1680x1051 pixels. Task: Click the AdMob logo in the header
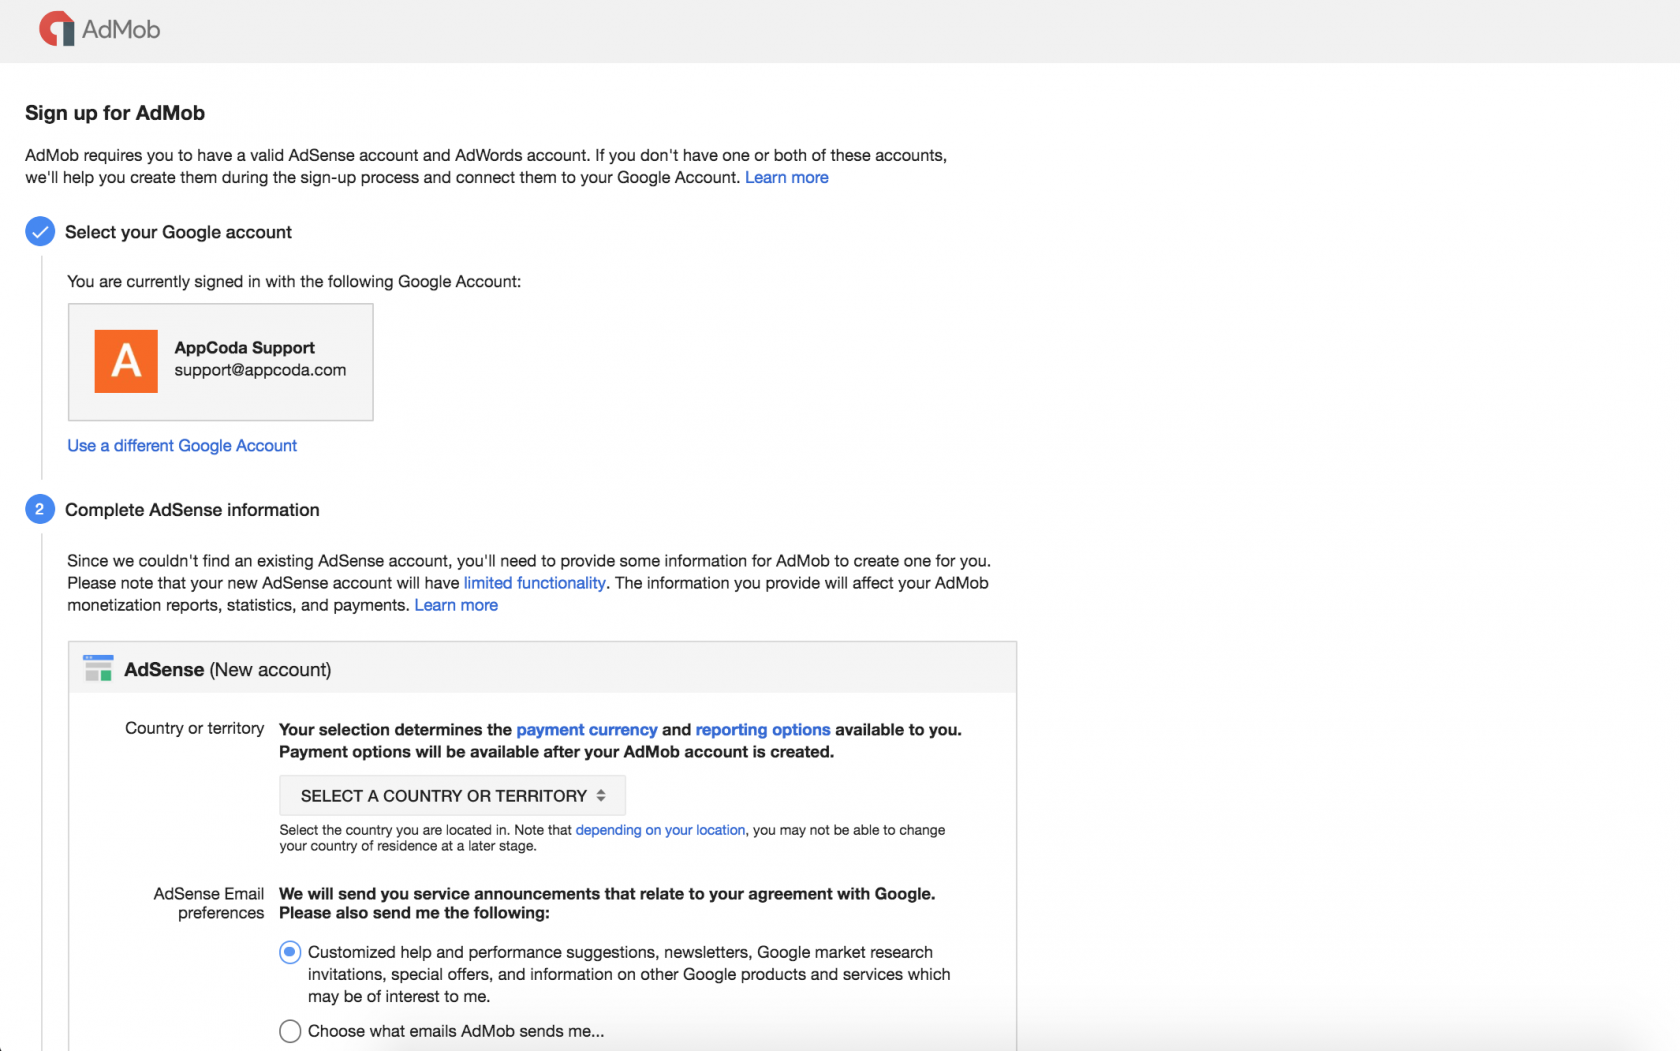pyautogui.click(x=97, y=29)
